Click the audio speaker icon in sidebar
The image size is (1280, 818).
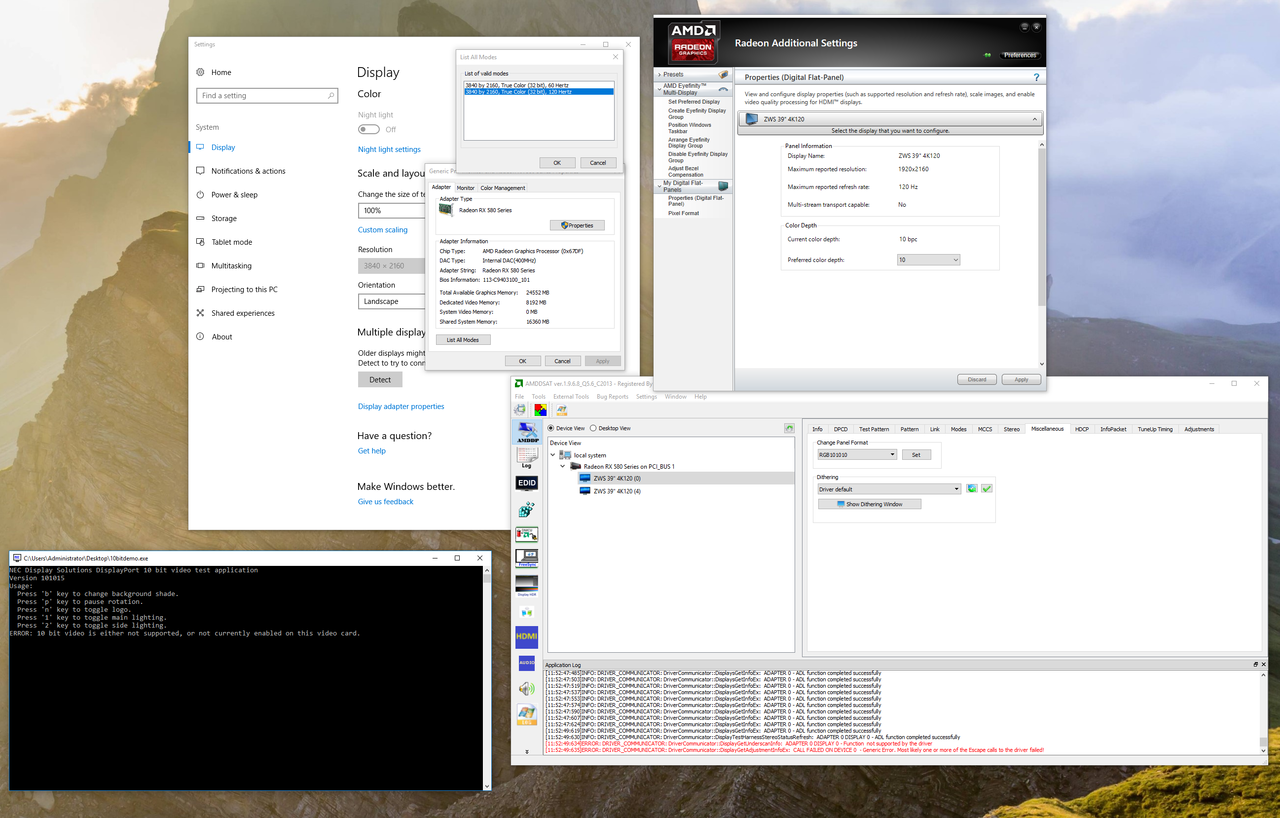point(526,688)
